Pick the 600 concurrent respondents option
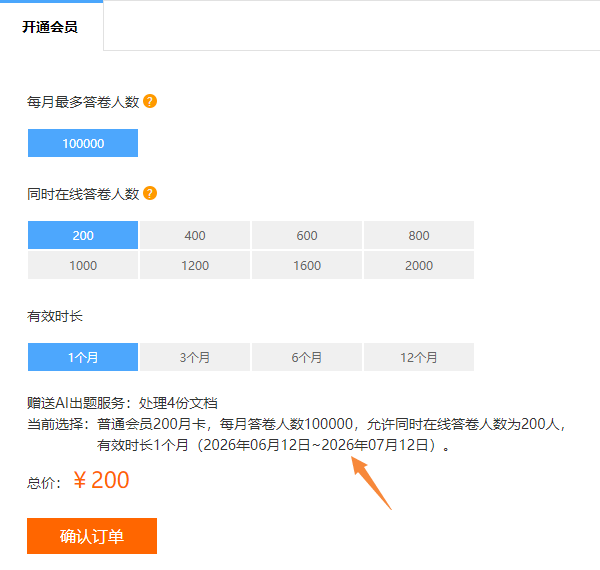Screen dimensions: 600x570 [x=307, y=235]
